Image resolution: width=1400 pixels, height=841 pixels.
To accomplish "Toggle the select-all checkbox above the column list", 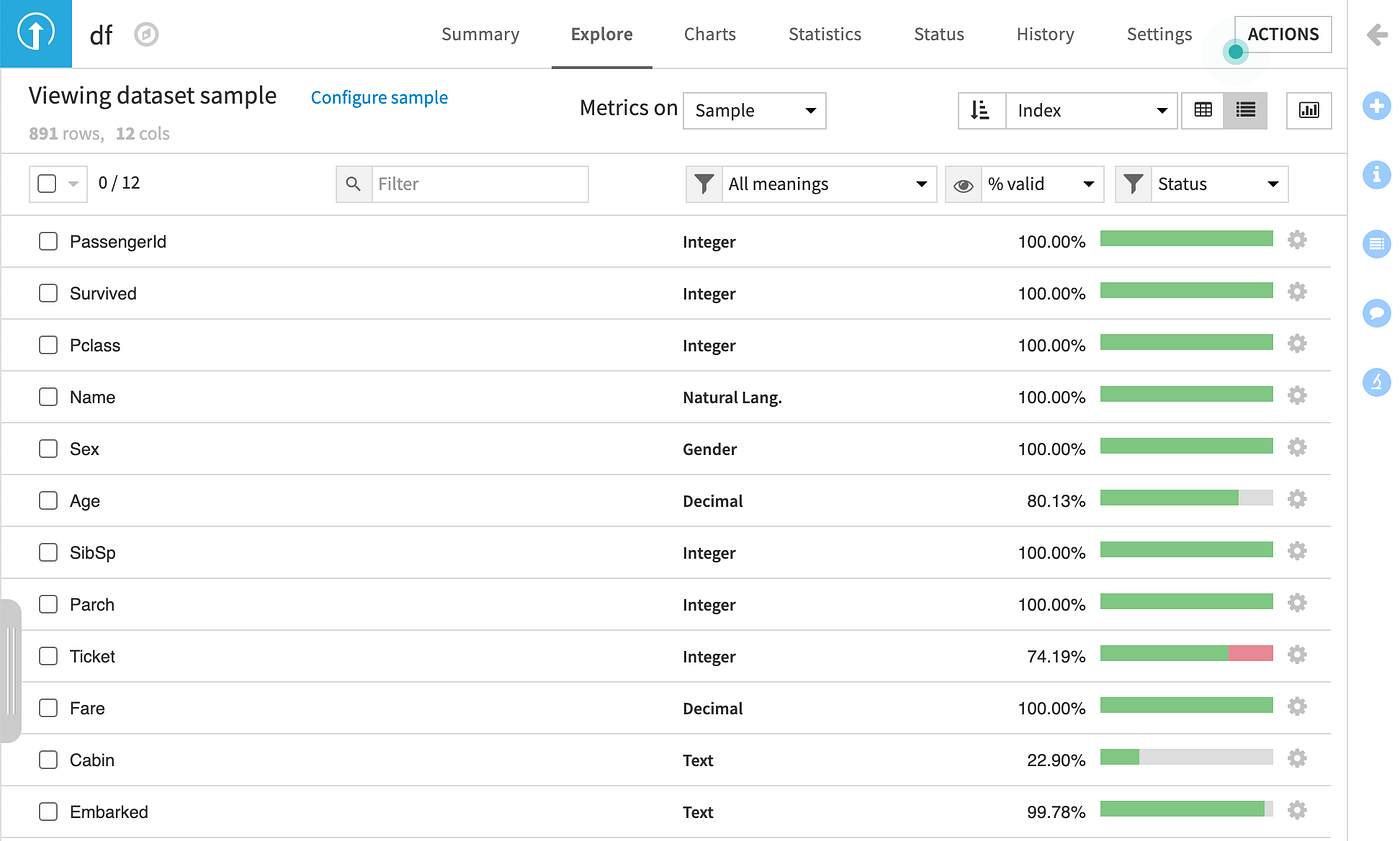I will click(x=44, y=183).
